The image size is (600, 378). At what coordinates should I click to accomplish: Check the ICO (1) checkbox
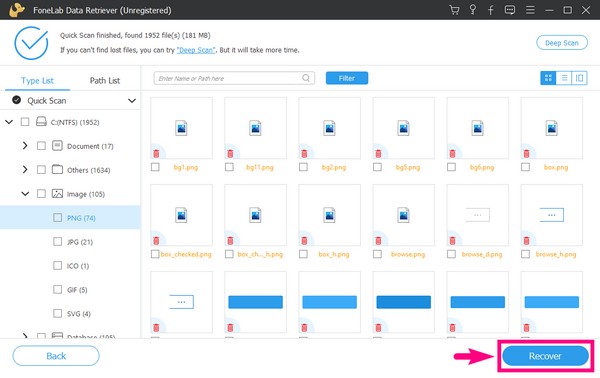57,266
